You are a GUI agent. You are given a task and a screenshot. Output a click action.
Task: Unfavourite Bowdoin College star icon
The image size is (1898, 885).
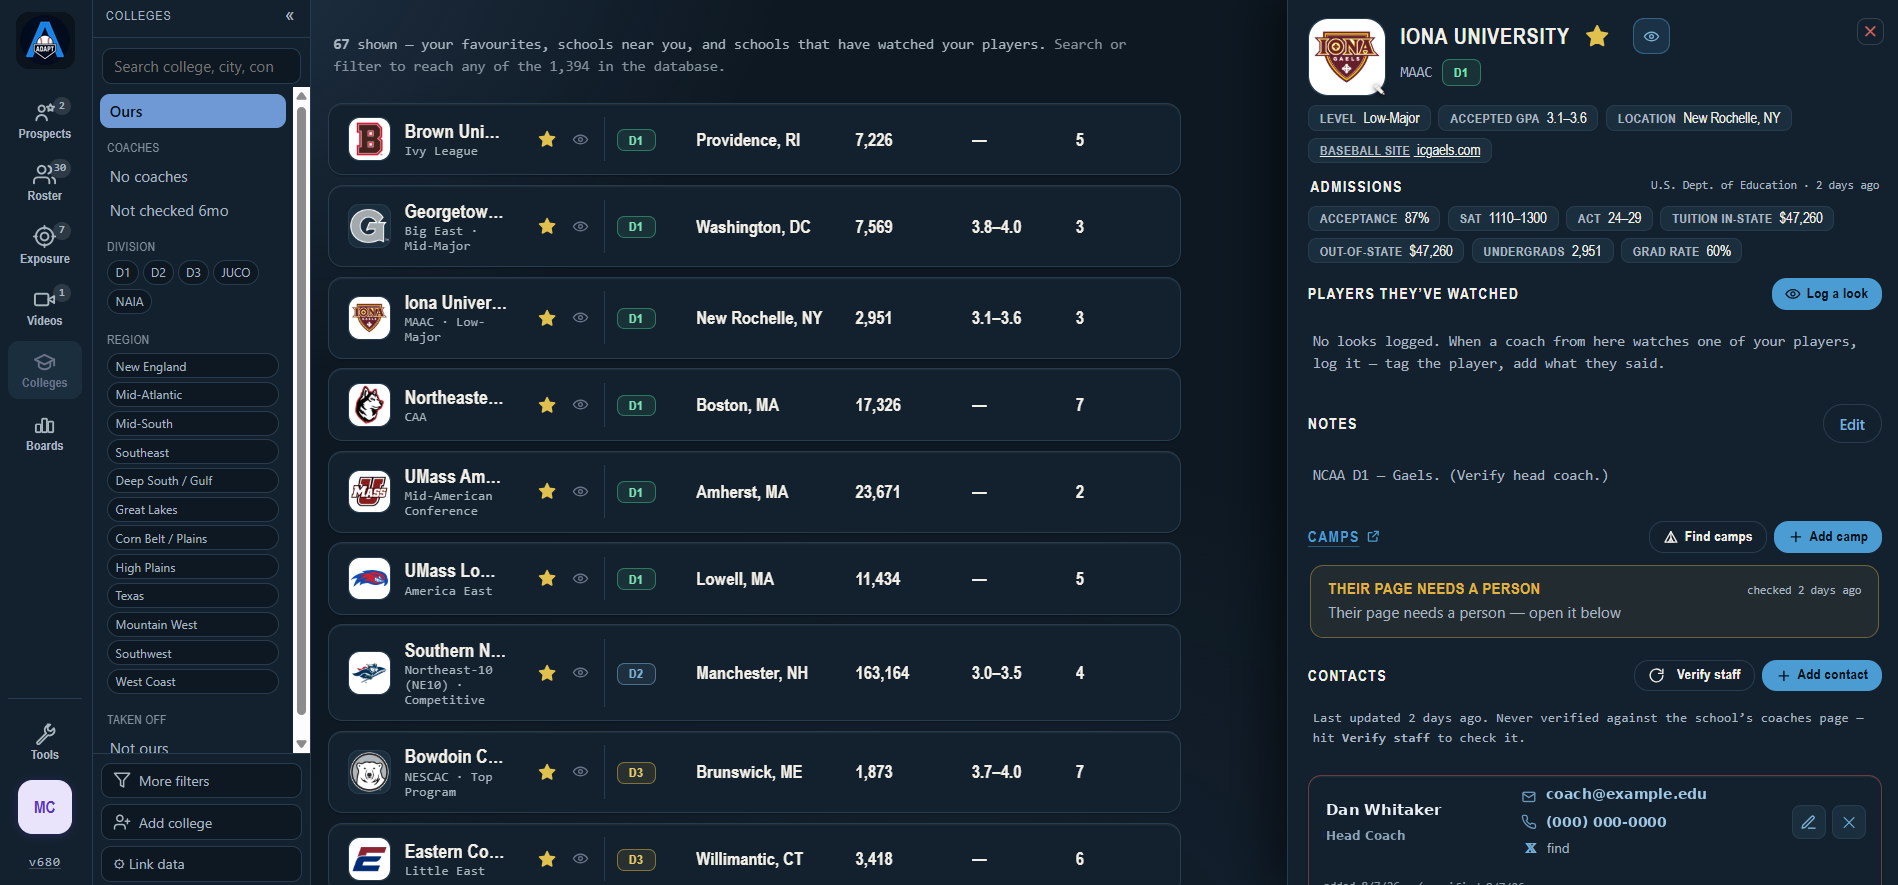coord(547,773)
